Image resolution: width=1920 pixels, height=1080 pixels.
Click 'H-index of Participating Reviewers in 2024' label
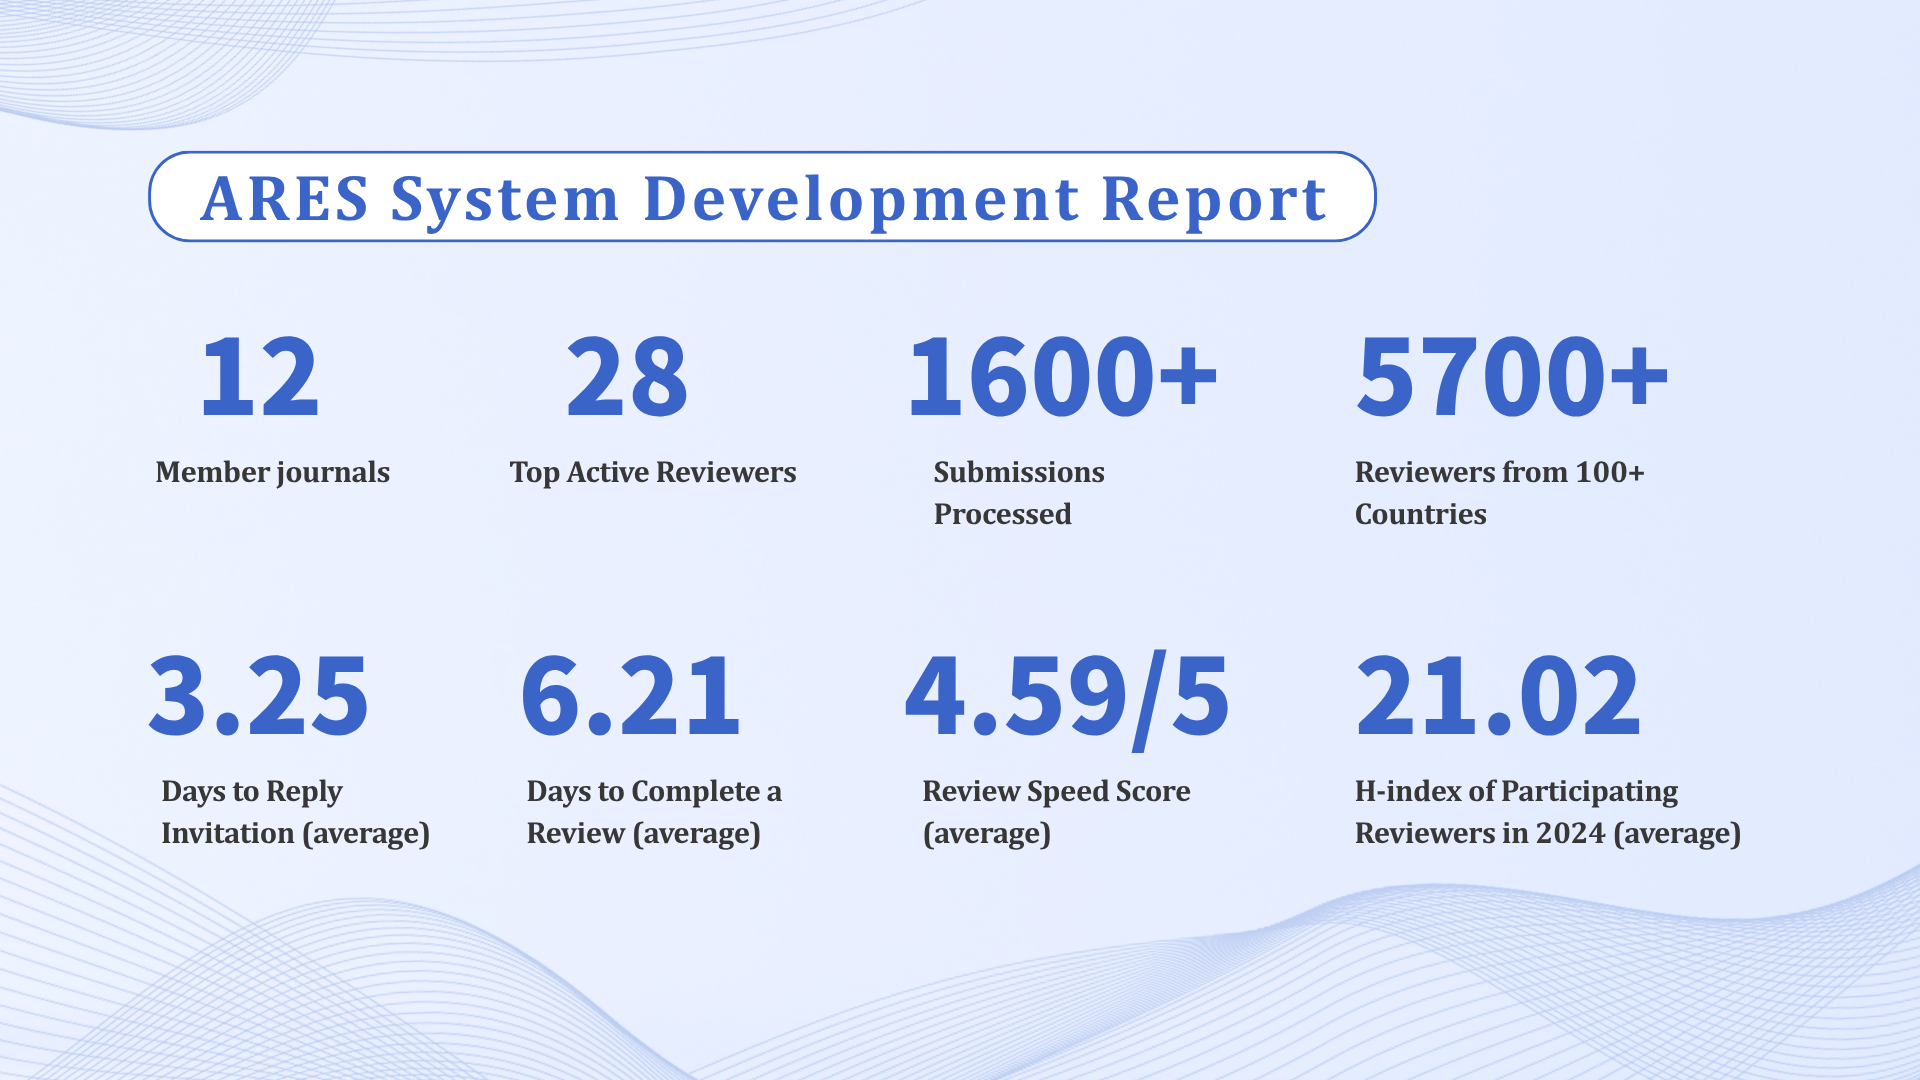click(1548, 812)
